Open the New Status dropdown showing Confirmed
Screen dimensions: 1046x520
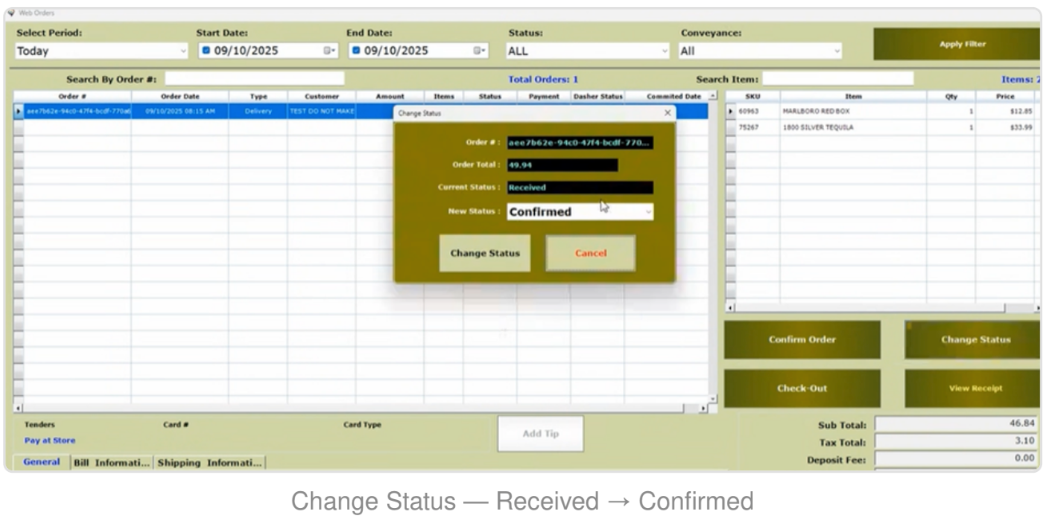tap(580, 211)
